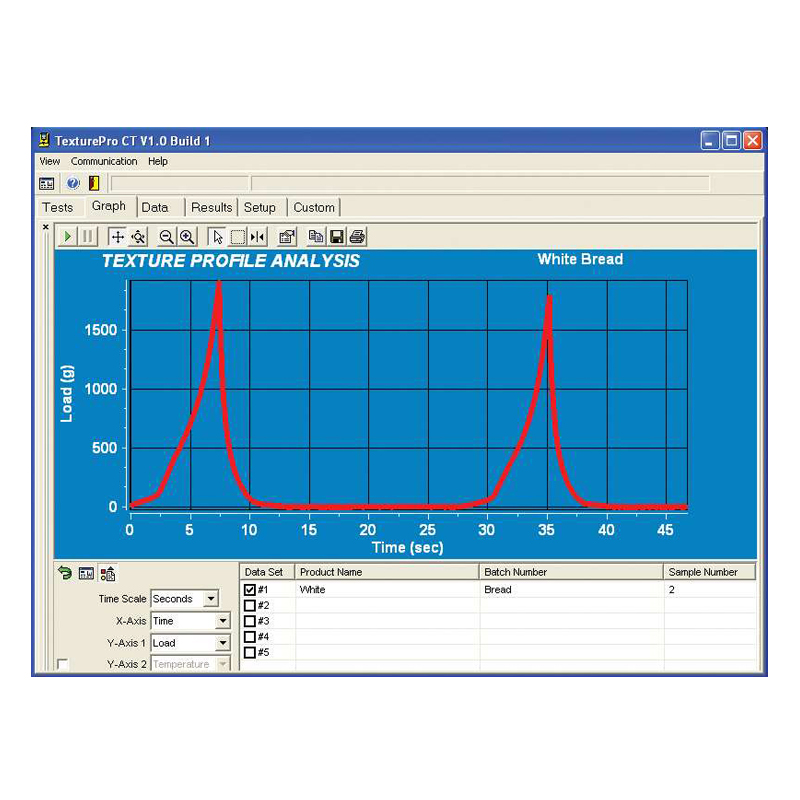
Task: Open help via blue question mark icon
Action: [x=73, y=184]
